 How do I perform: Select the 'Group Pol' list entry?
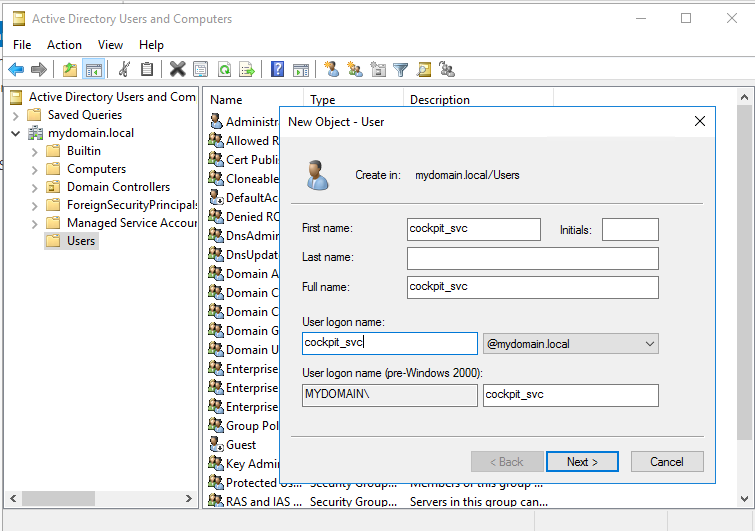coord(244,426)
